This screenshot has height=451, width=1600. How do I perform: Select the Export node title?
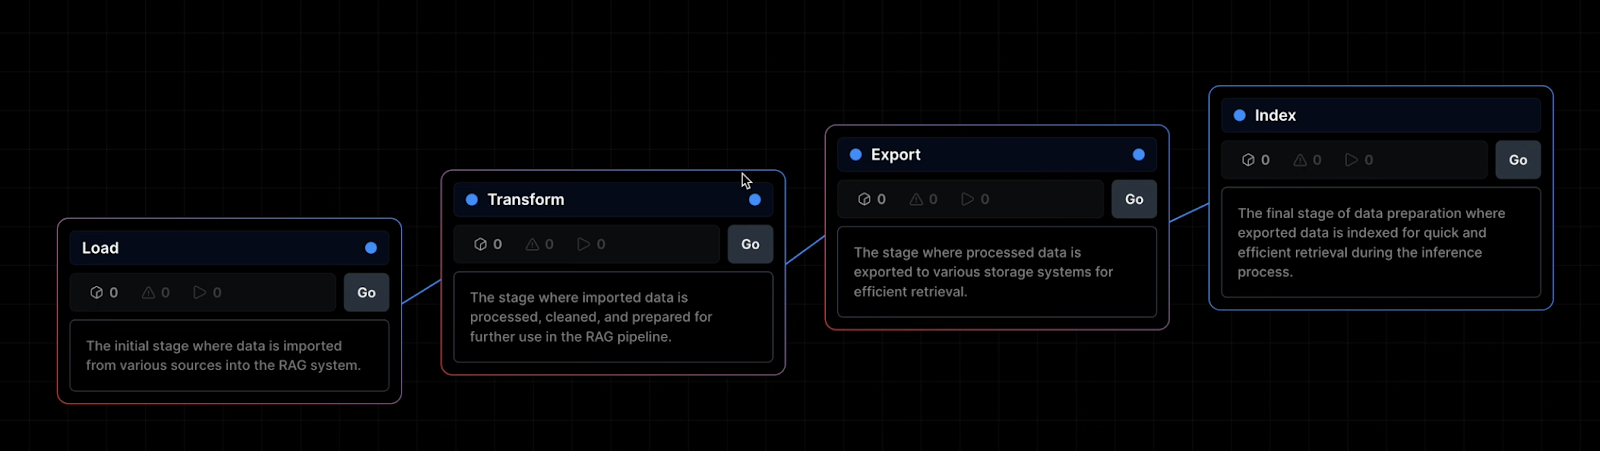coord(896,155)
